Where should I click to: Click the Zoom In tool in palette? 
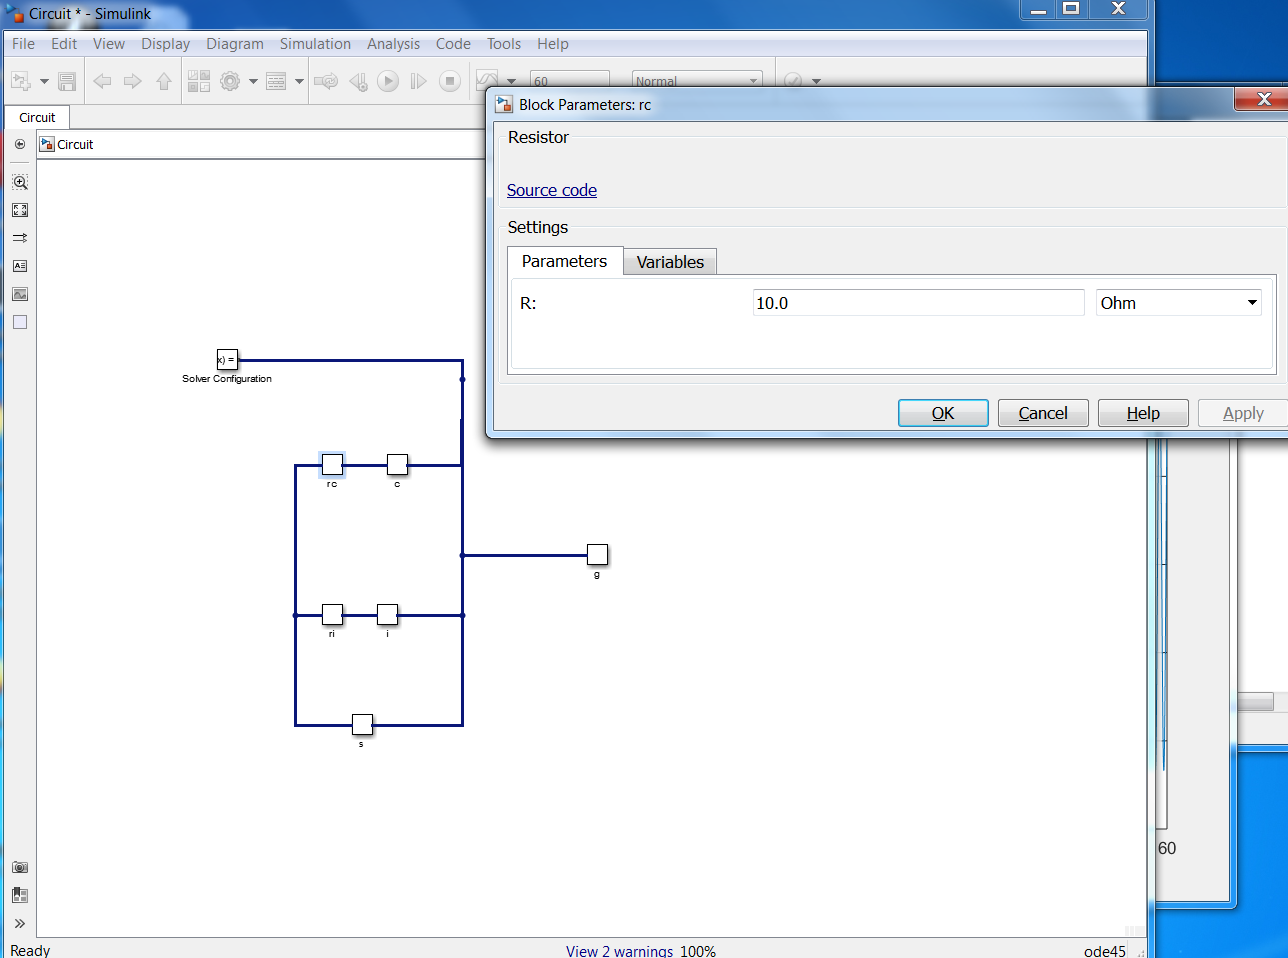tap(20, 182)
